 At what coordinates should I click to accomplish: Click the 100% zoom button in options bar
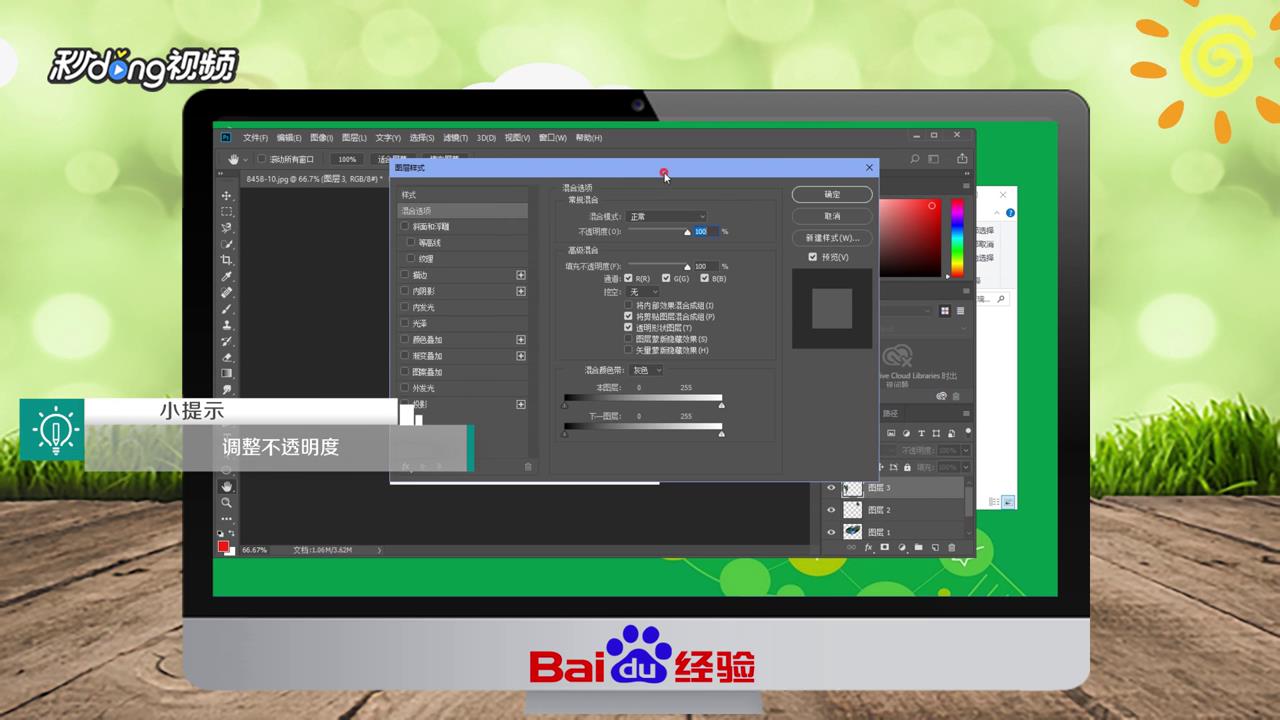point(347,159)
